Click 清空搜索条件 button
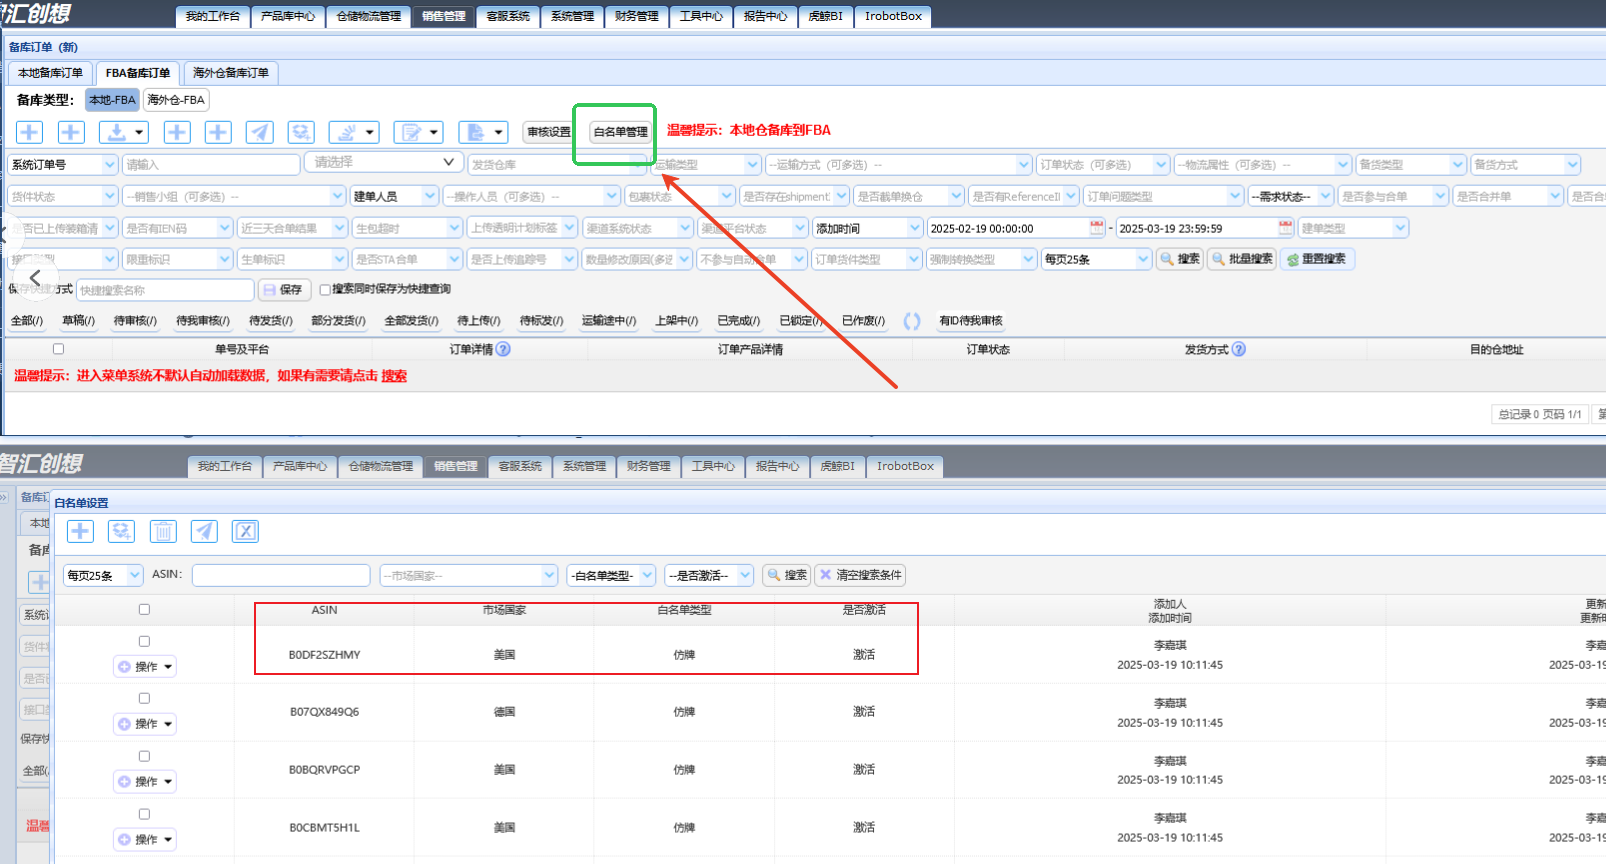This screenshot has width=1606, height=864. 860,575
